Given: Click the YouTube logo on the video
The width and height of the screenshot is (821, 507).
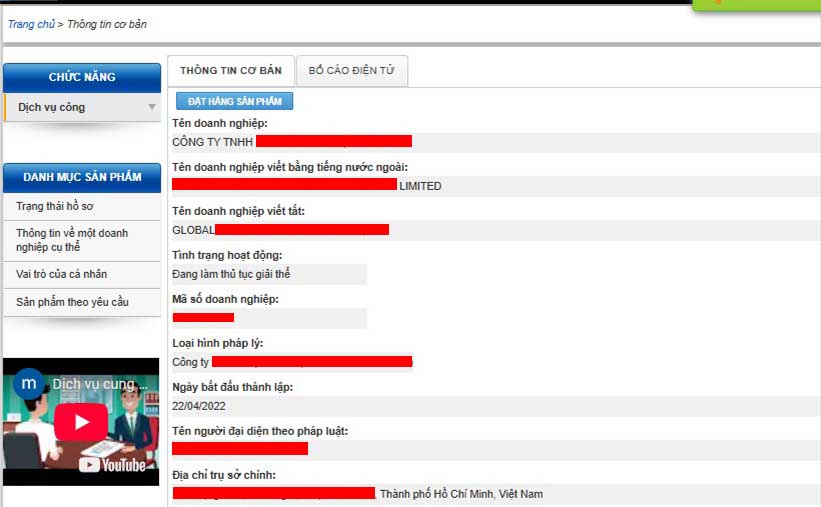Looking at the screenshot, I should coord(112,464).
